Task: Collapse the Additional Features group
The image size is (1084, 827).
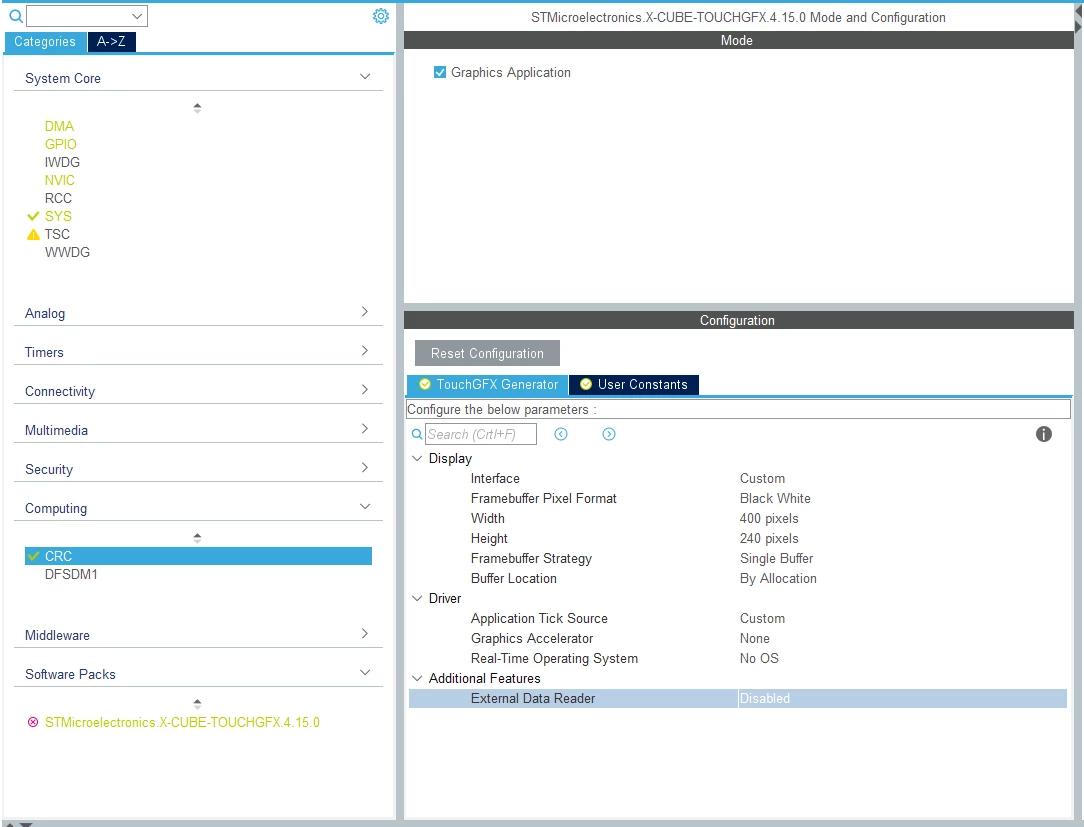Action: [417, 678]
